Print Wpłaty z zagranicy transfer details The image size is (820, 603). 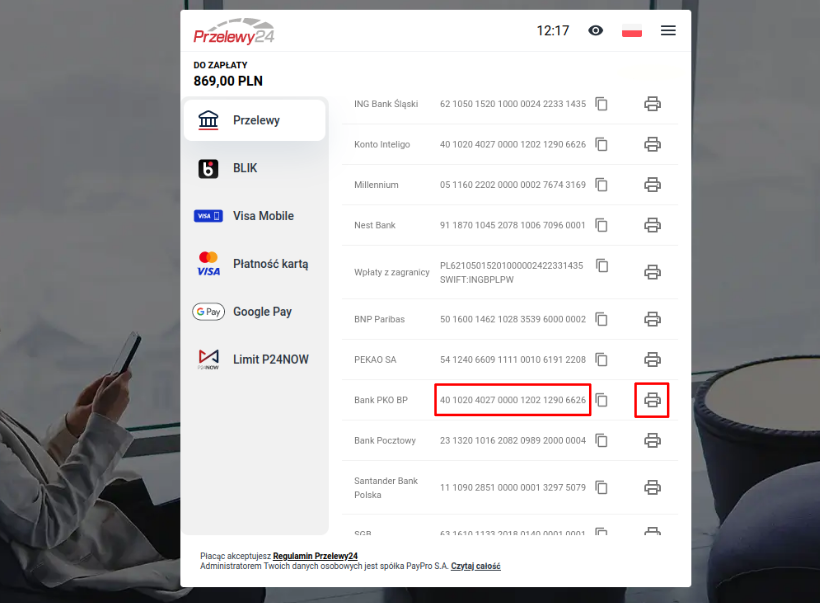click(x=652, y=272)
